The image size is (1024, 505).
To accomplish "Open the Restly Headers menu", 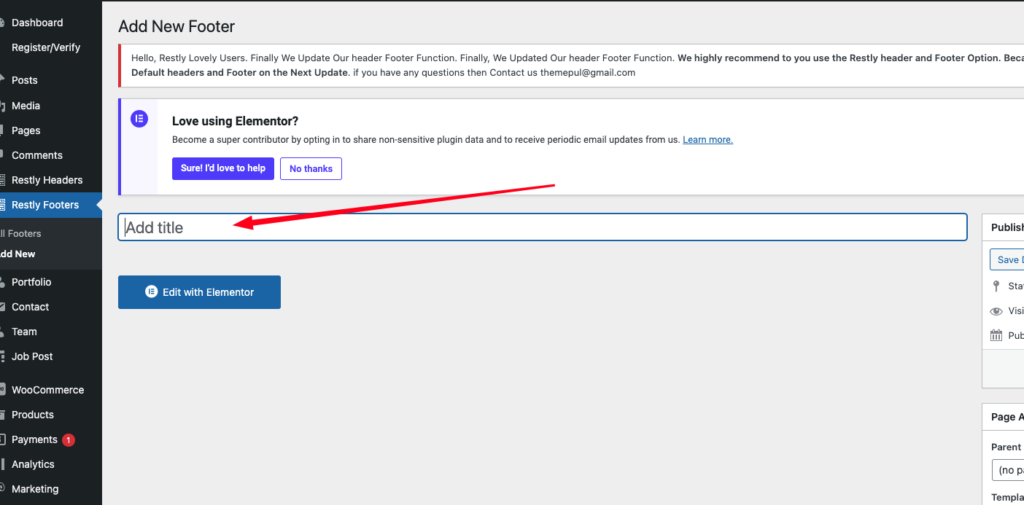I will tap(46, 180).
